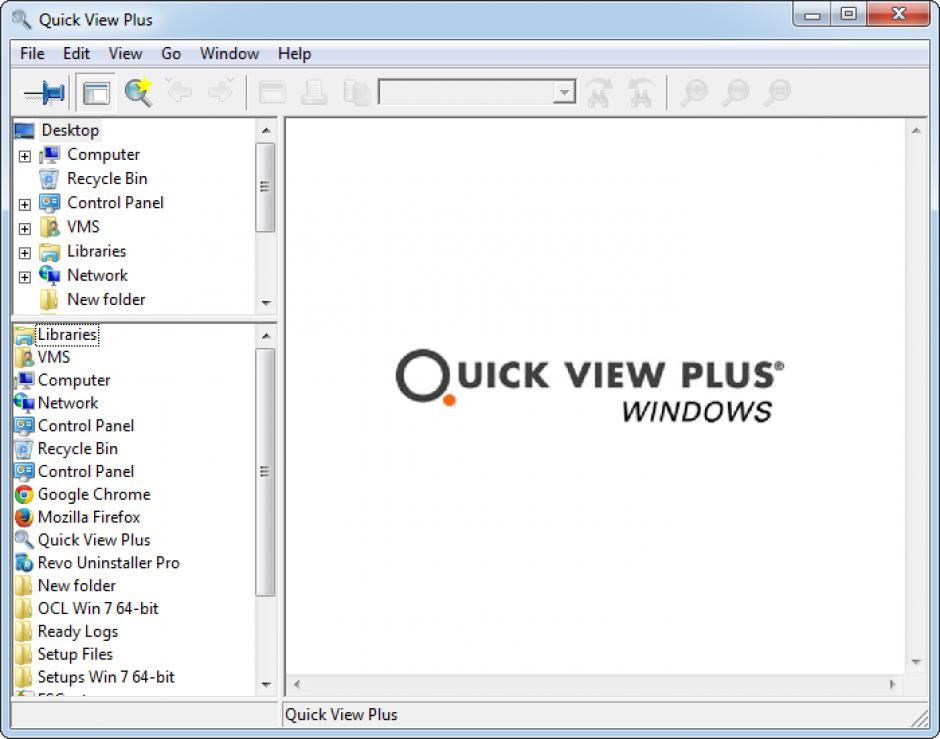This screenshot has width=940, height=739.
Task: Click the back arrow toolbar icon
Action: [x=179, y=91]
